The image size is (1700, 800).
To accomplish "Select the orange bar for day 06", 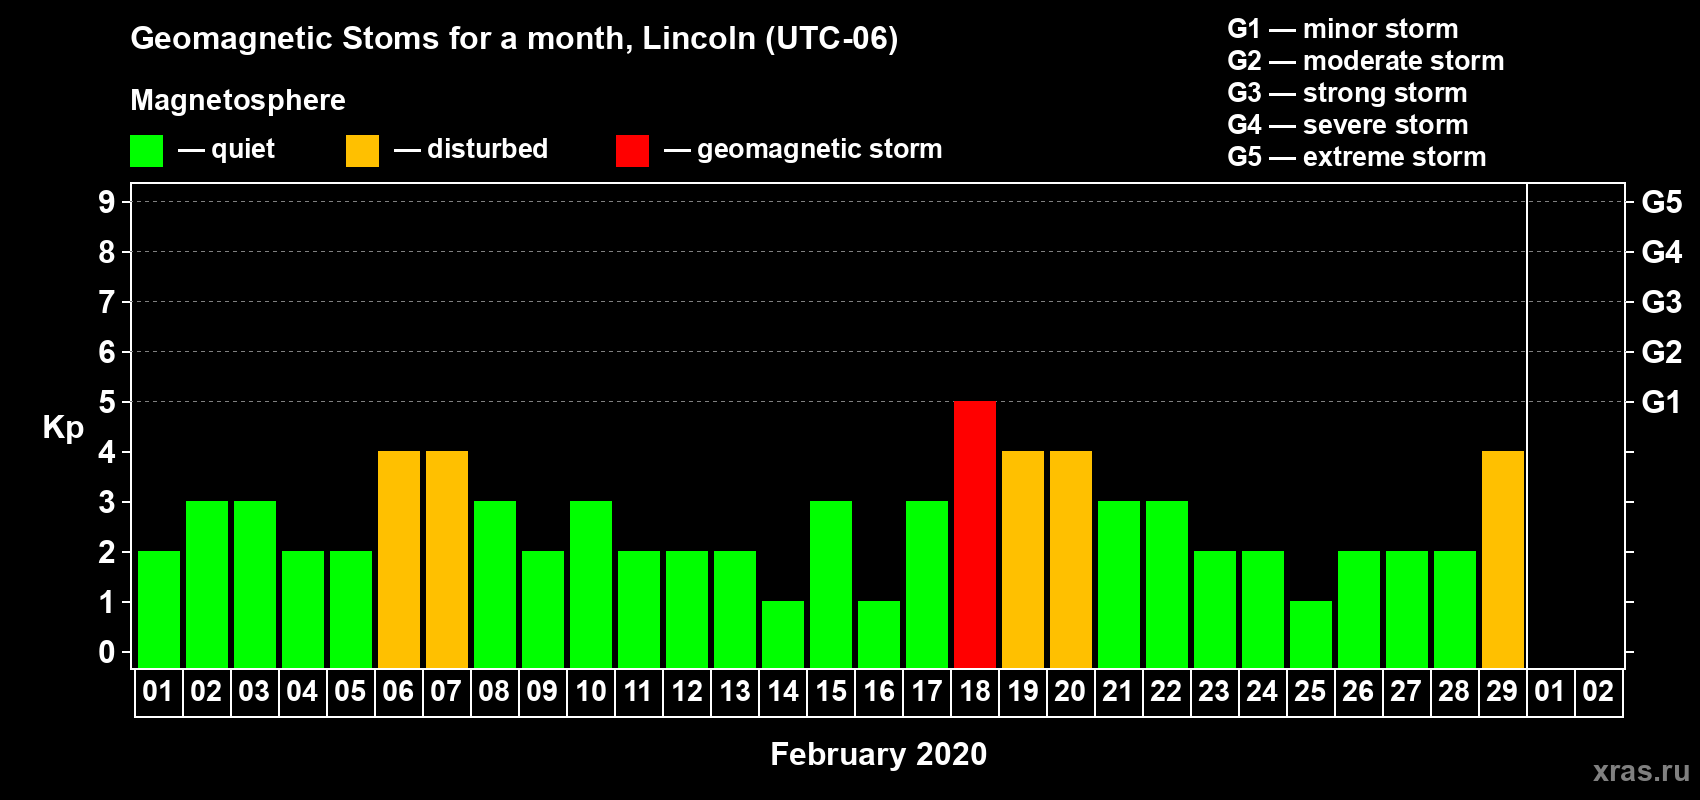I will tap(399, 559).
